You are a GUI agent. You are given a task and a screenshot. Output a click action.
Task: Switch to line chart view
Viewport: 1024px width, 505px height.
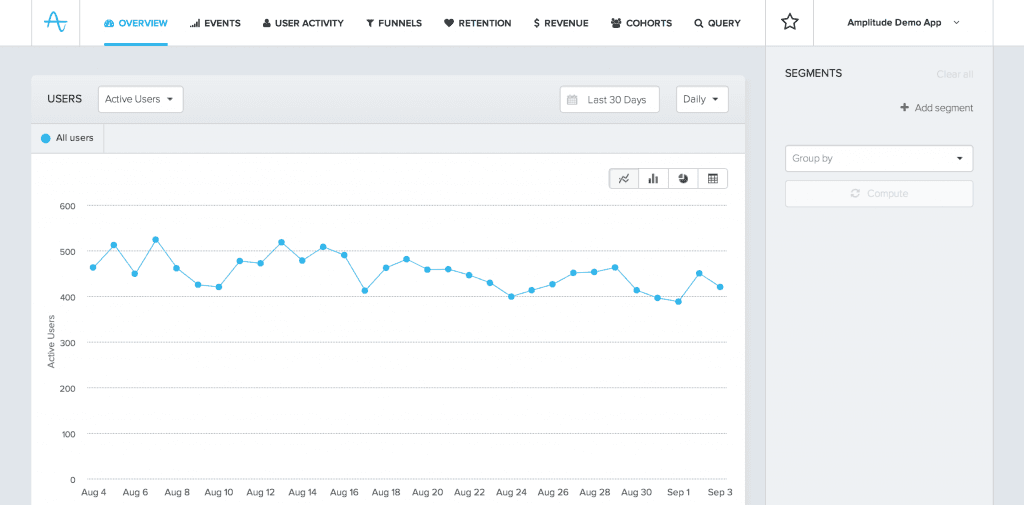pyautogui.click(x=624, y=179)
